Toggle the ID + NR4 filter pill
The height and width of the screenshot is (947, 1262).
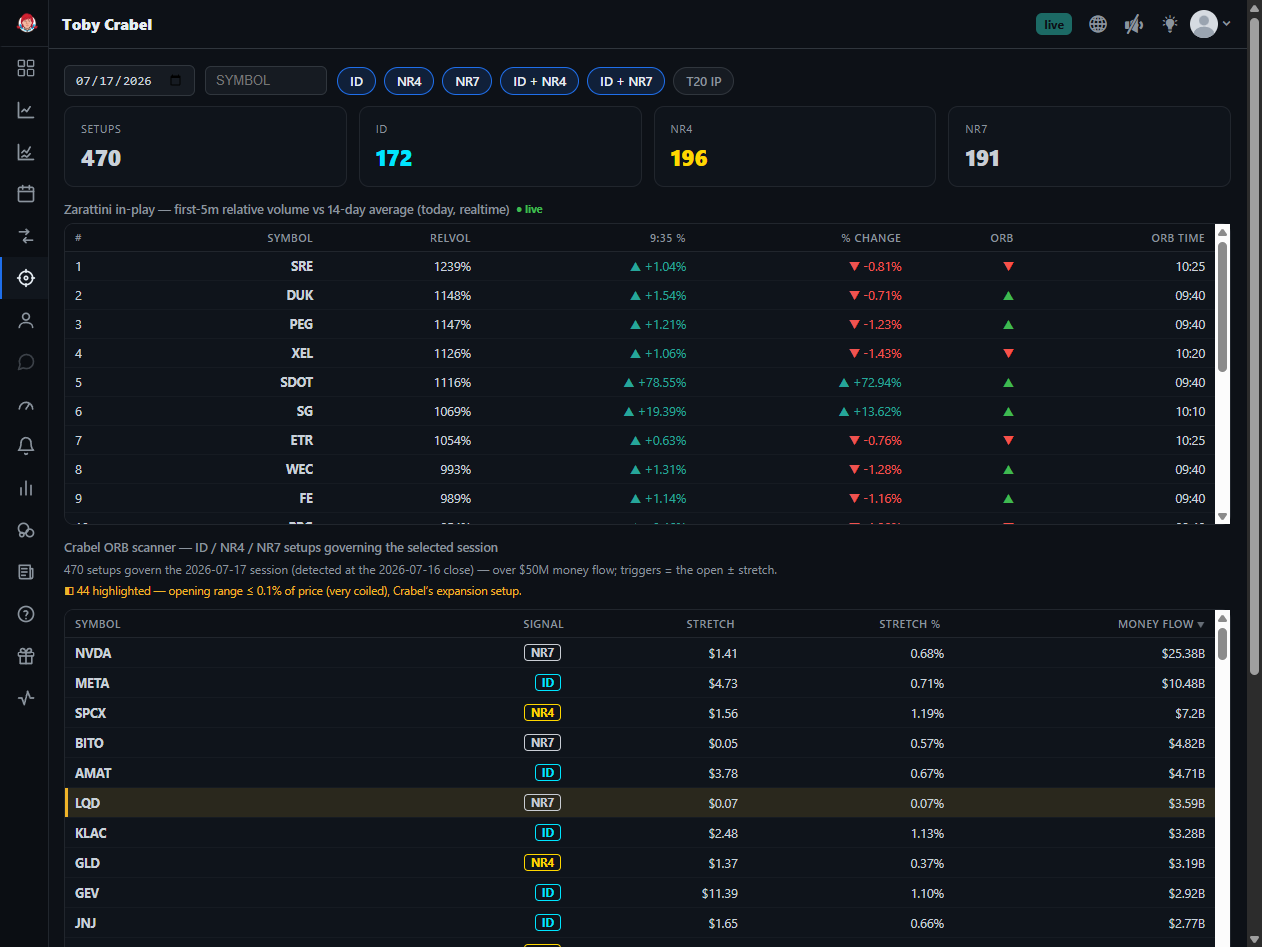point(540,81)
